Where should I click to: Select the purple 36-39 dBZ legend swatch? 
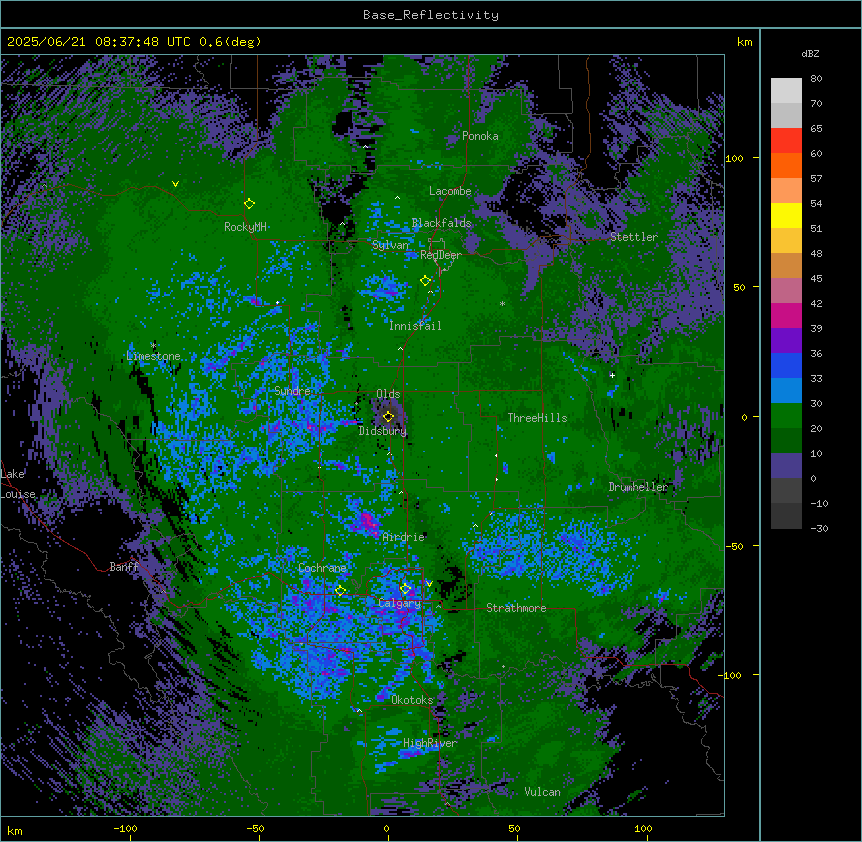click(786, 341)
